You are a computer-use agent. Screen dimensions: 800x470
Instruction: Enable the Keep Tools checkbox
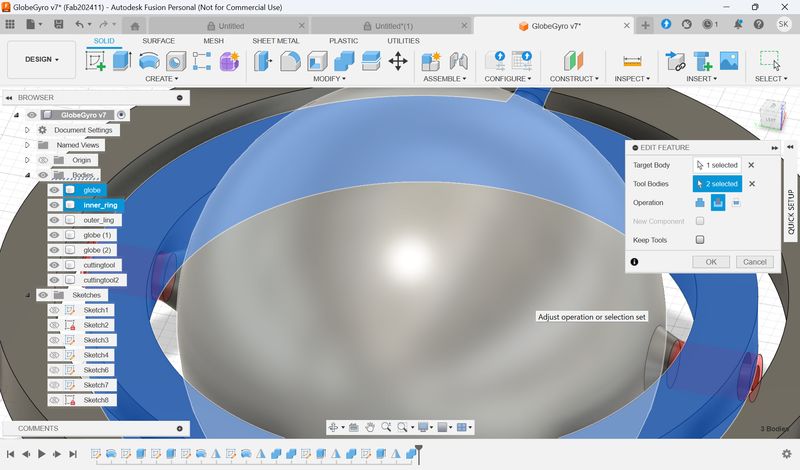pos(700,239)
